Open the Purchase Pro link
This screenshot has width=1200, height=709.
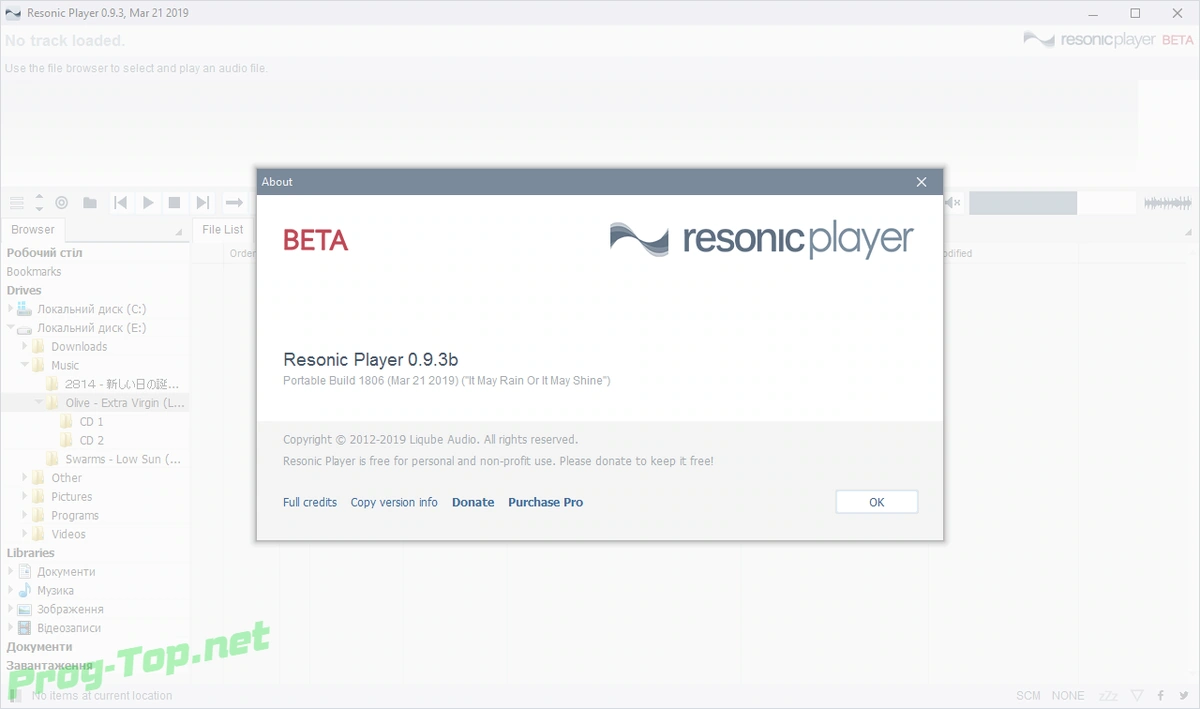coord(546,502)
